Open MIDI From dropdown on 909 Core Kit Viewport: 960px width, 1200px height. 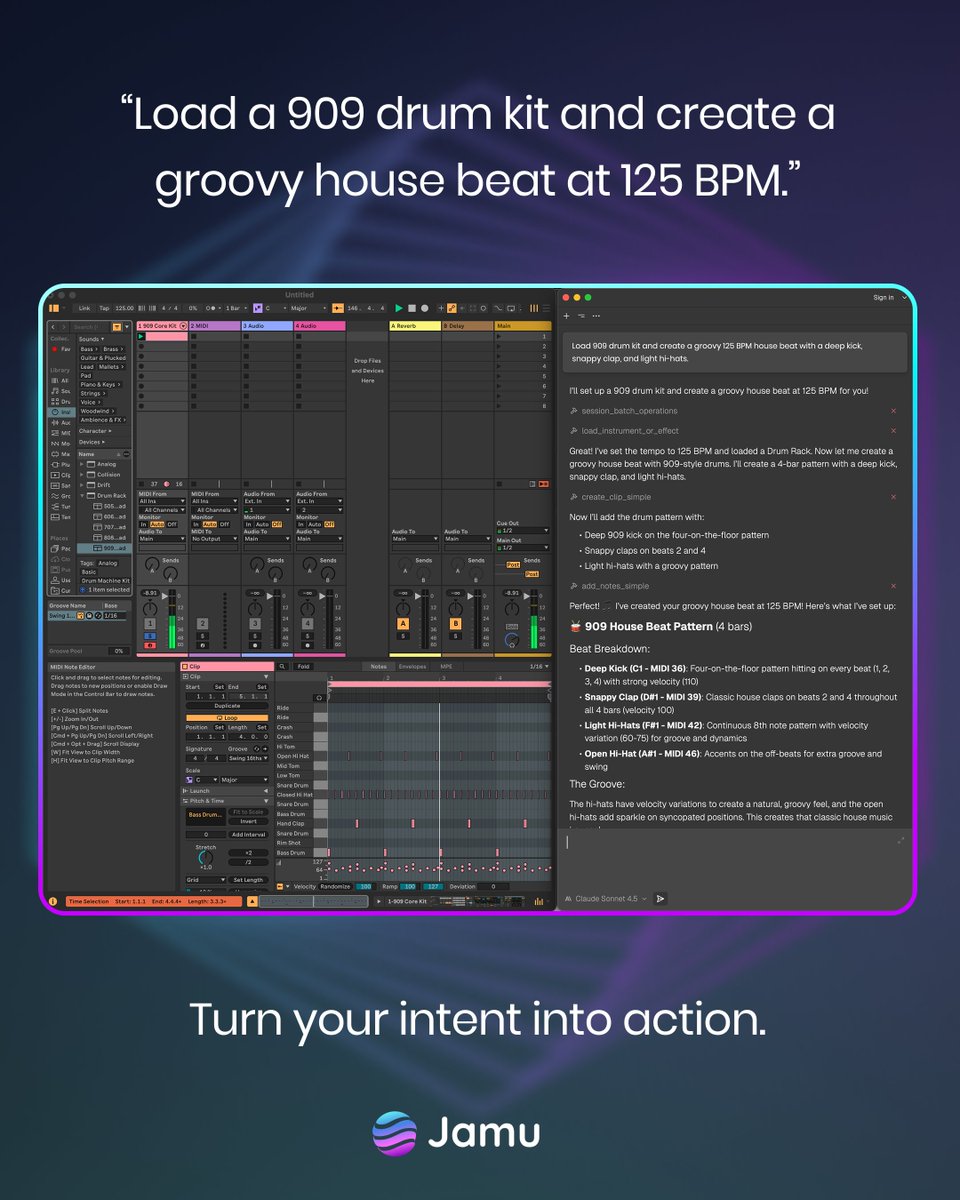162,501
